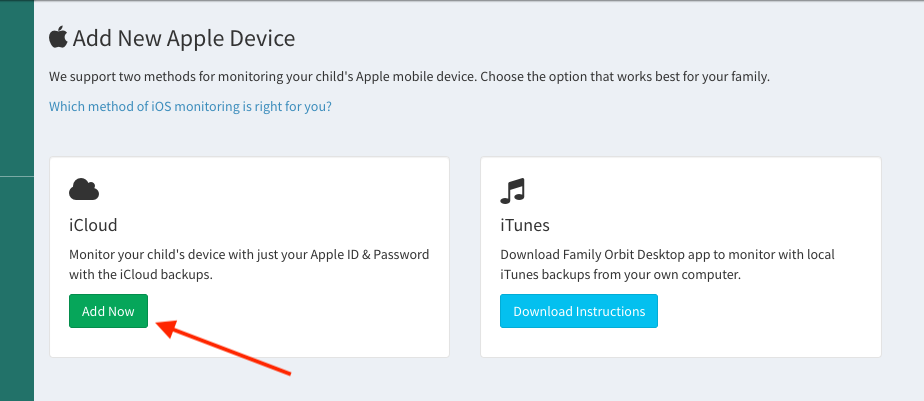Click the Add New Apple Device heading
Viewport: 924px width, 401px height.
(x=184, y=39)
